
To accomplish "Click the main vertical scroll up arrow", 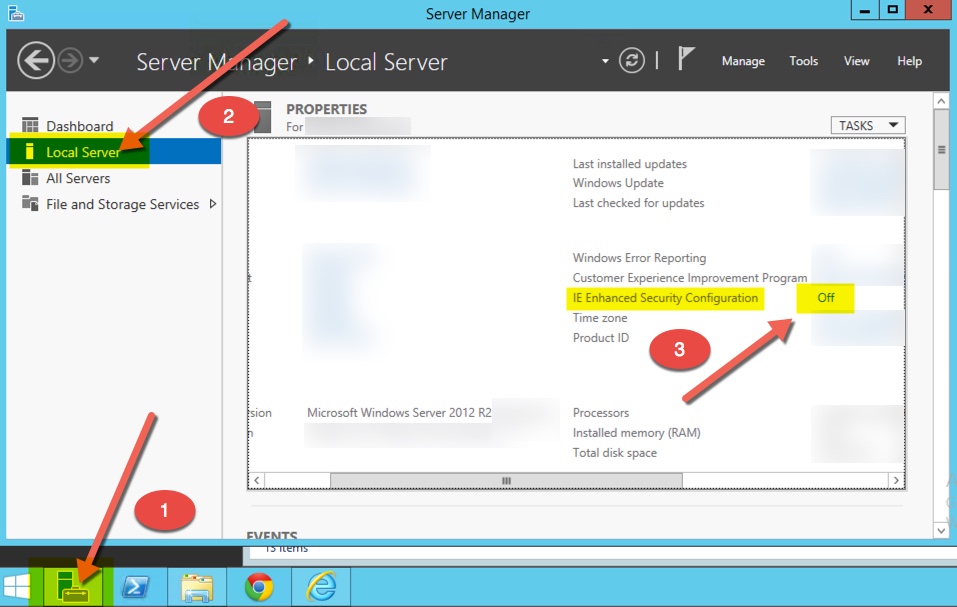I will click(x=941, y=101).
